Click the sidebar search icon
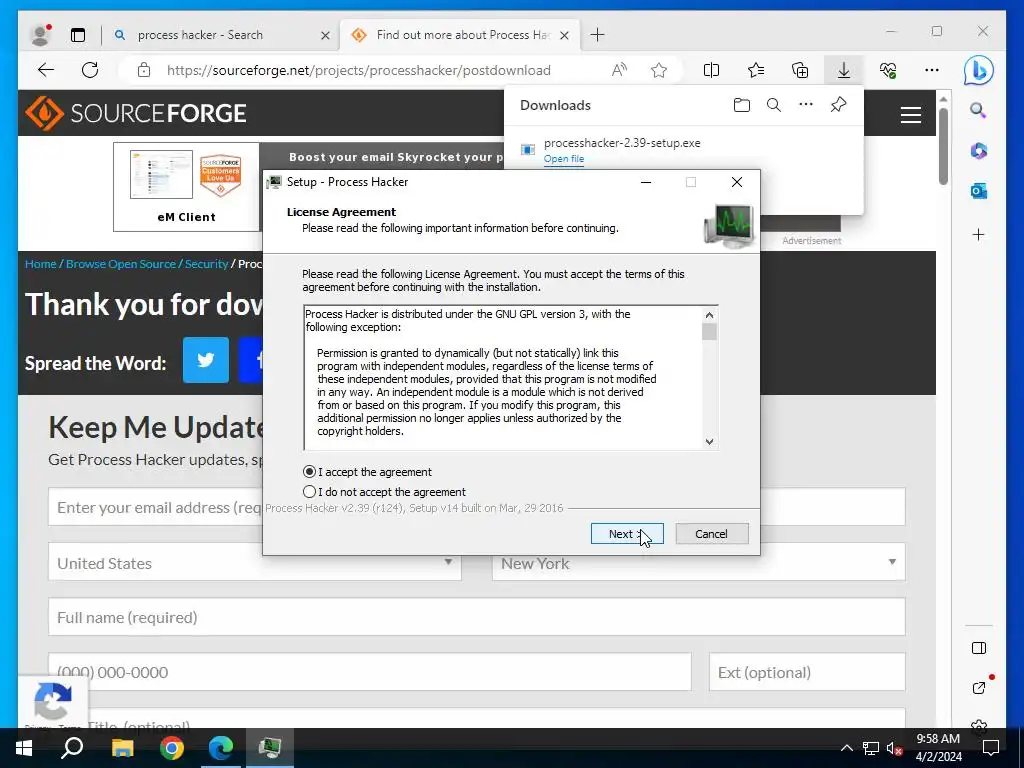Image resolution: width=1024 pixels, height=768 pixels. click(x=978, y=110)
